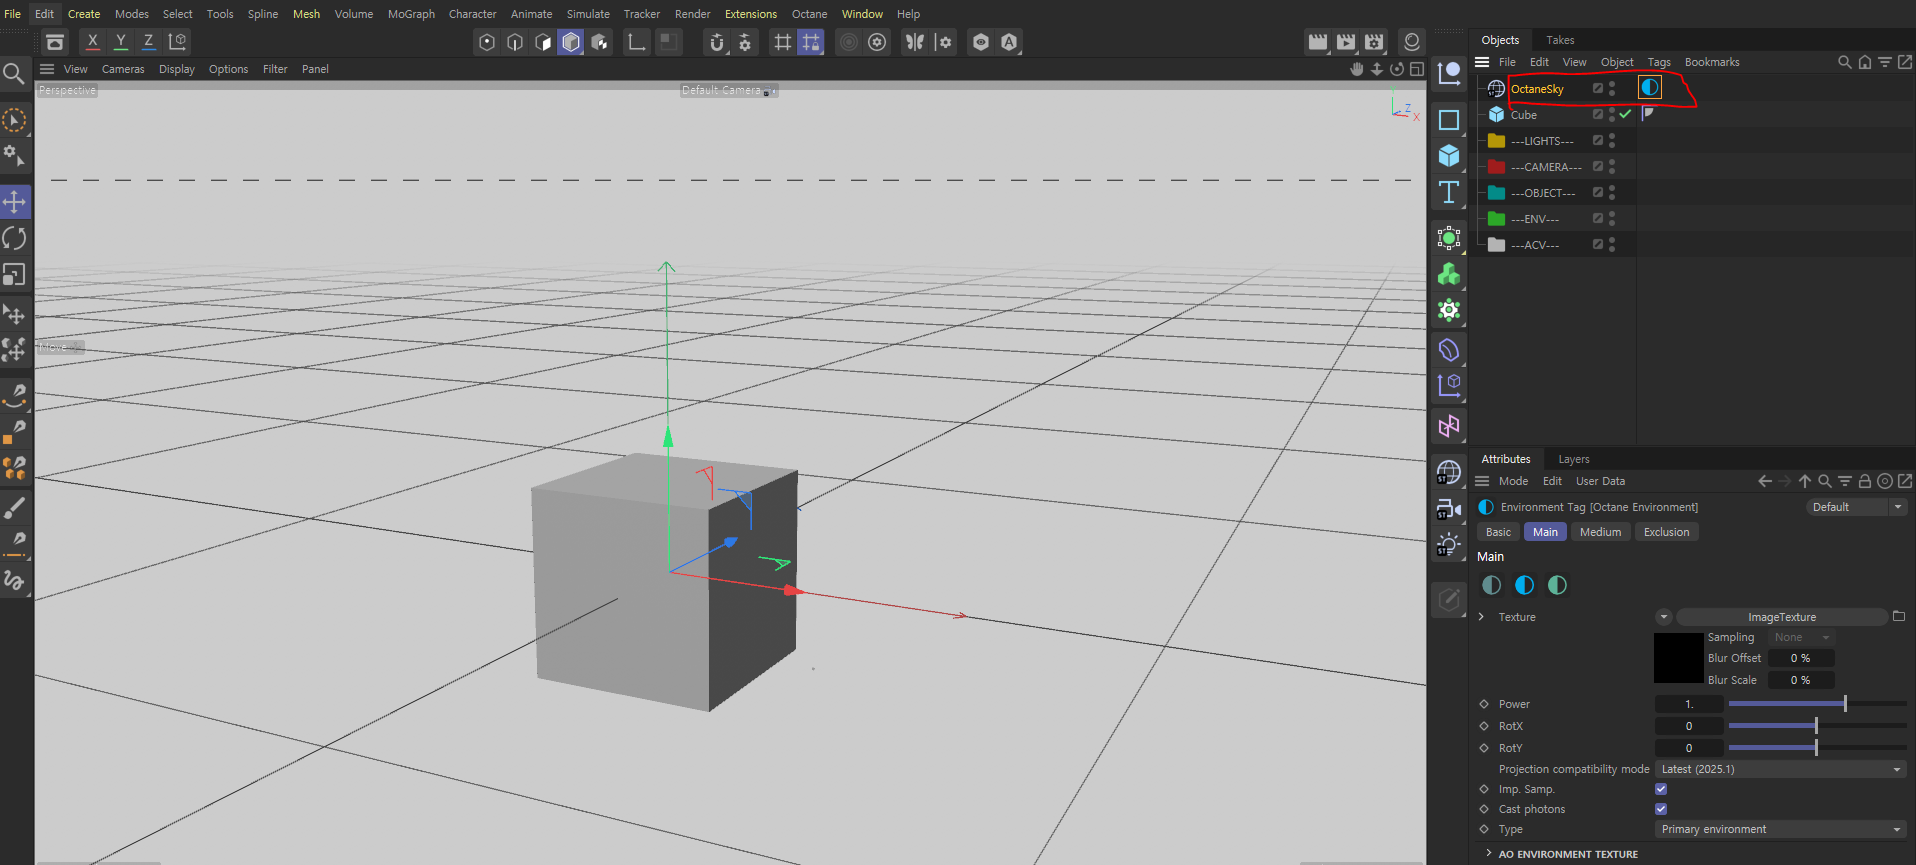Click the Object Manager home icon
Image resolution: width=1916 pixels, height=865 pixels.
pos(1865,62)
